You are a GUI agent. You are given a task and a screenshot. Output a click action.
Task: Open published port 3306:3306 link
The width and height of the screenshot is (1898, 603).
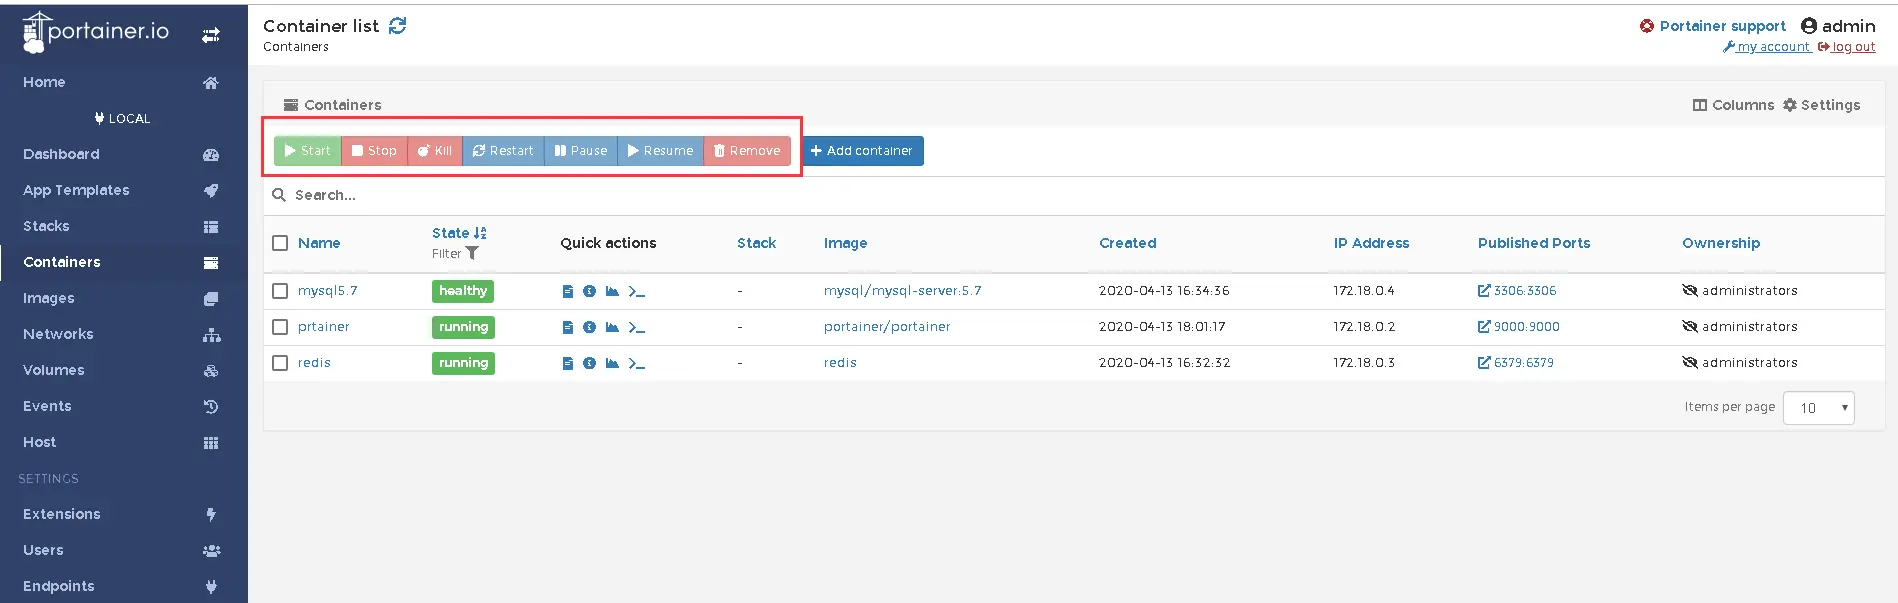tap(1517, 291)
